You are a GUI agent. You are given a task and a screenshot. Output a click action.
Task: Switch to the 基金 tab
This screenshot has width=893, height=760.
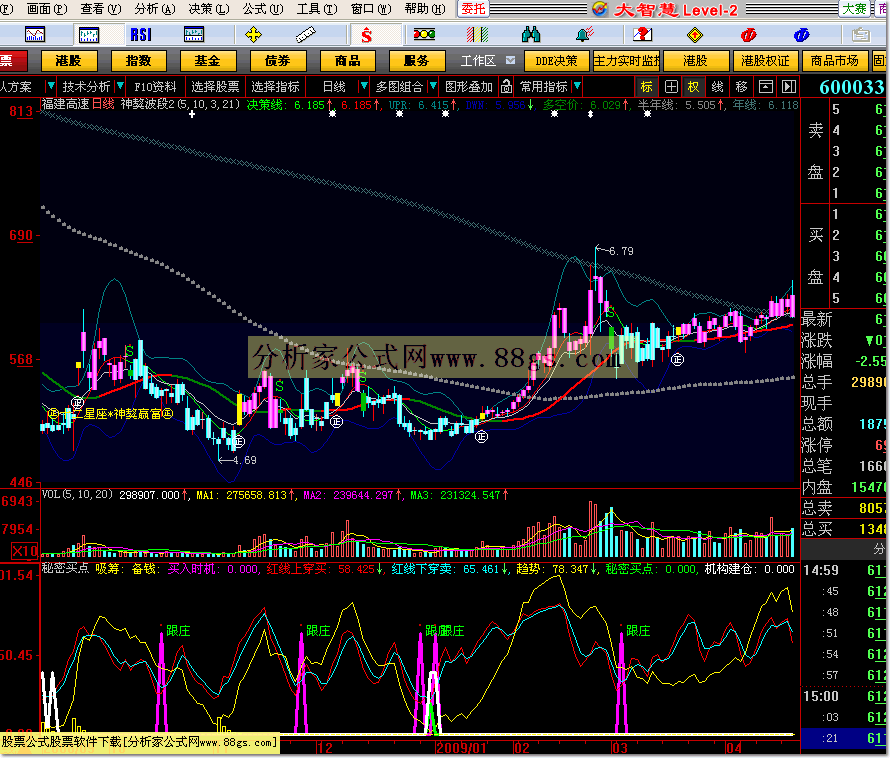coord(207,61)
